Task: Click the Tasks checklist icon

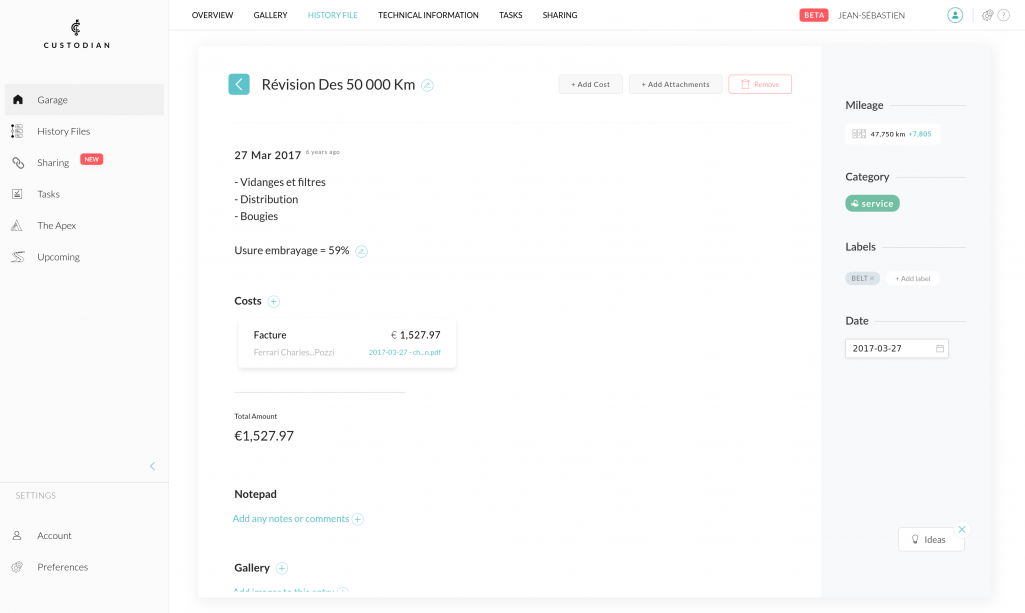Action: pos(17,194)
